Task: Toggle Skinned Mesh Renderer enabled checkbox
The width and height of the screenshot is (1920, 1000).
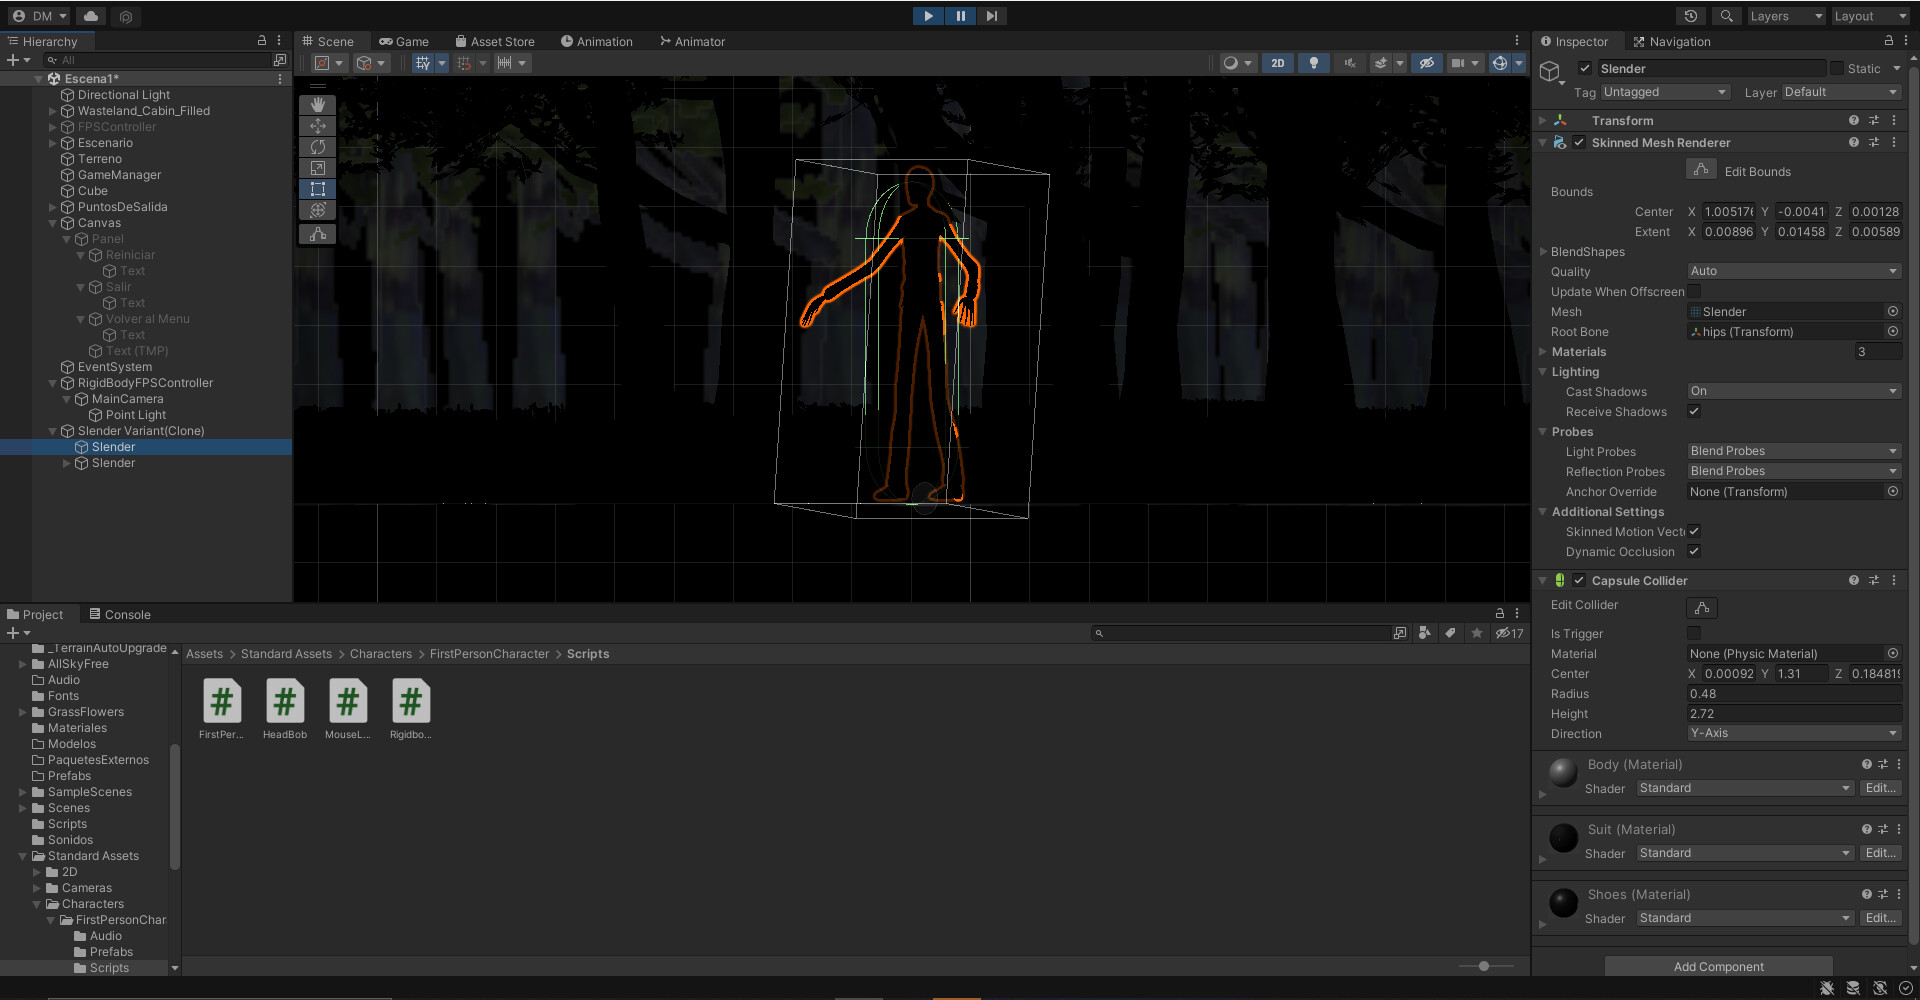Action: (1579, 143)
